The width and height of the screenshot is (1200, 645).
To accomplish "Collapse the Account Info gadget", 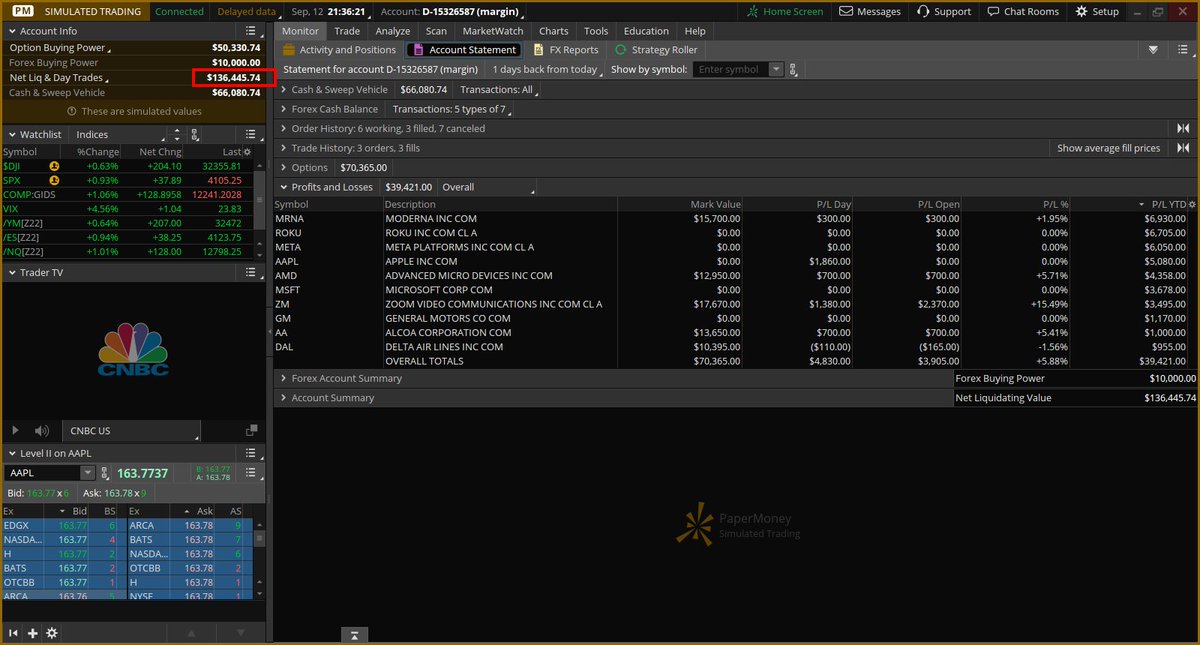I will coord(12,31).
